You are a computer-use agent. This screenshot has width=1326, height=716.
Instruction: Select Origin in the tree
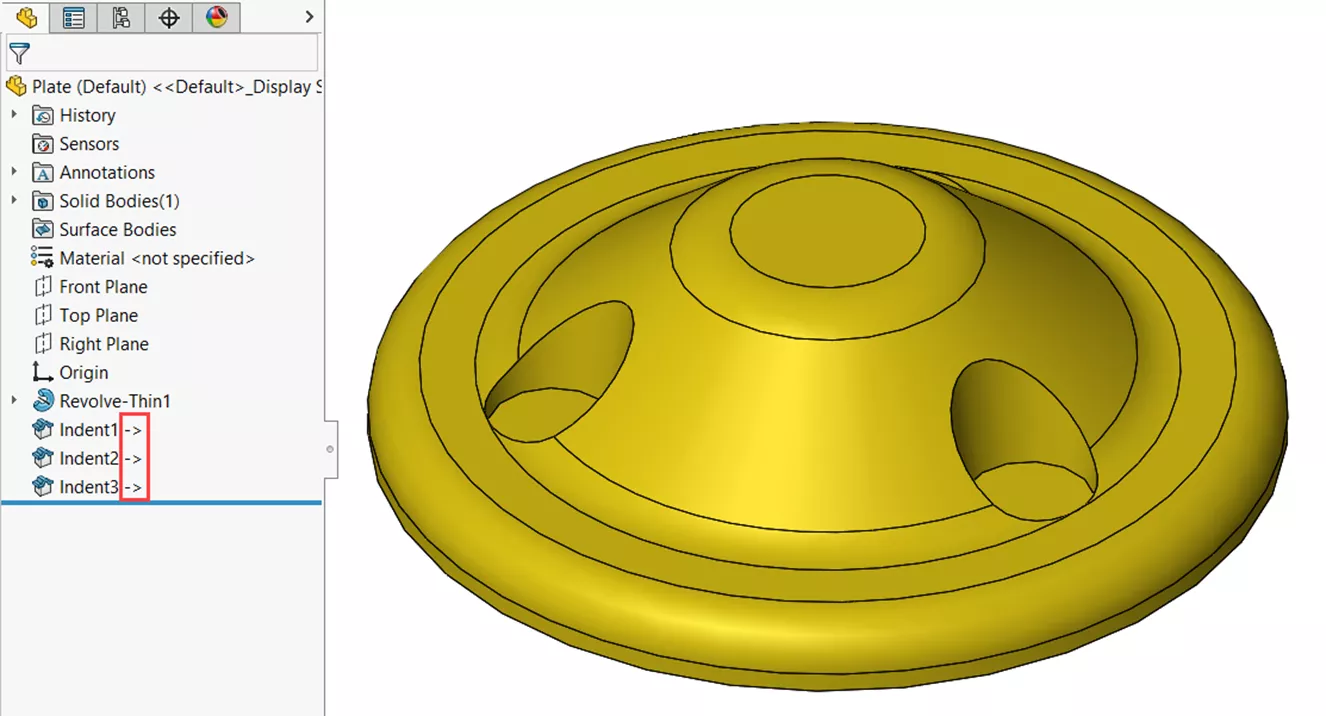click(x=84, y=372)
